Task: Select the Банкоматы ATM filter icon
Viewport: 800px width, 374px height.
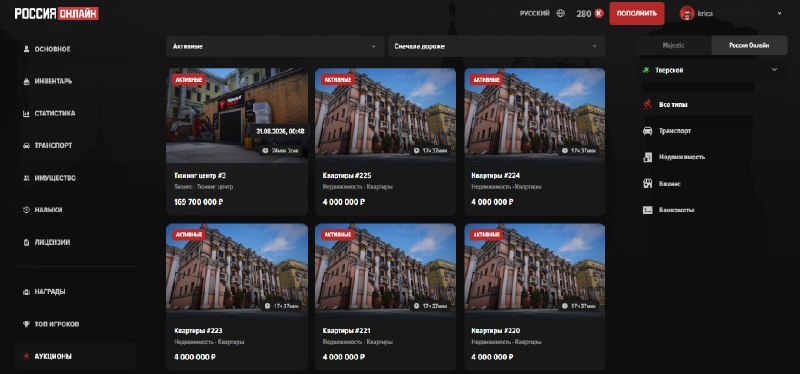Action: pos(647,210)
